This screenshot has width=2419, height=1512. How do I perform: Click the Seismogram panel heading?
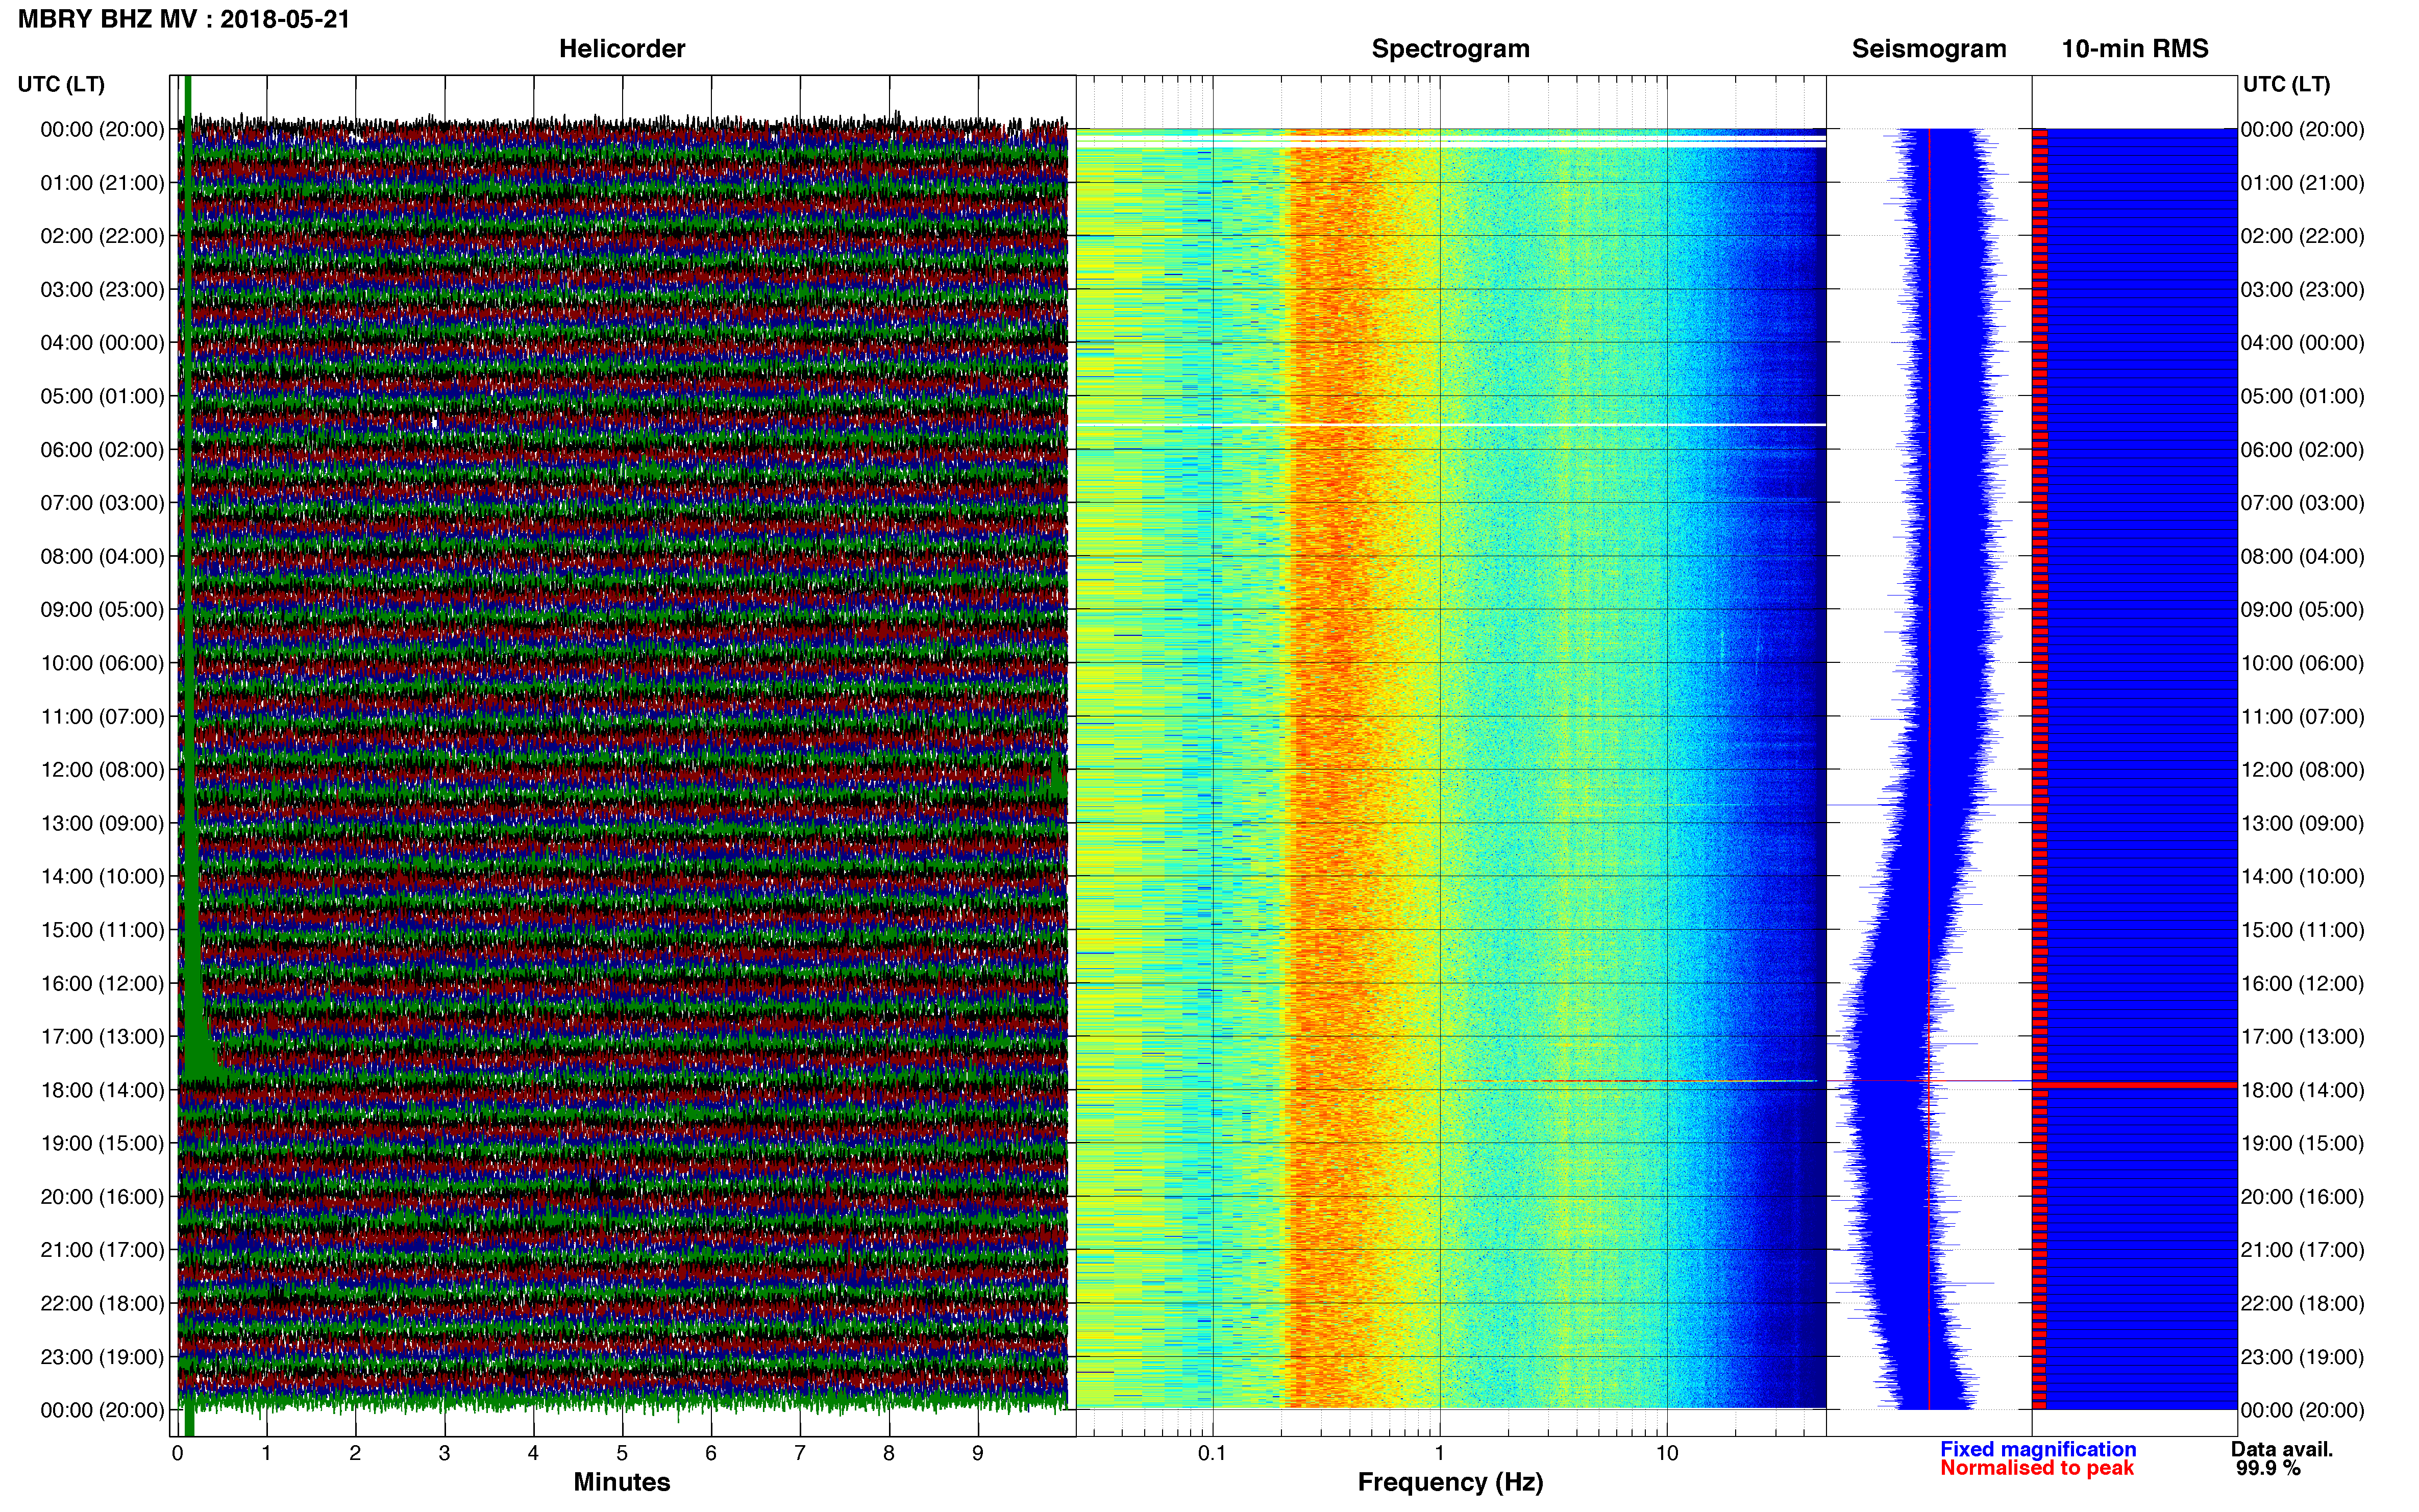pyautogui.click(x=1929, y=49)
